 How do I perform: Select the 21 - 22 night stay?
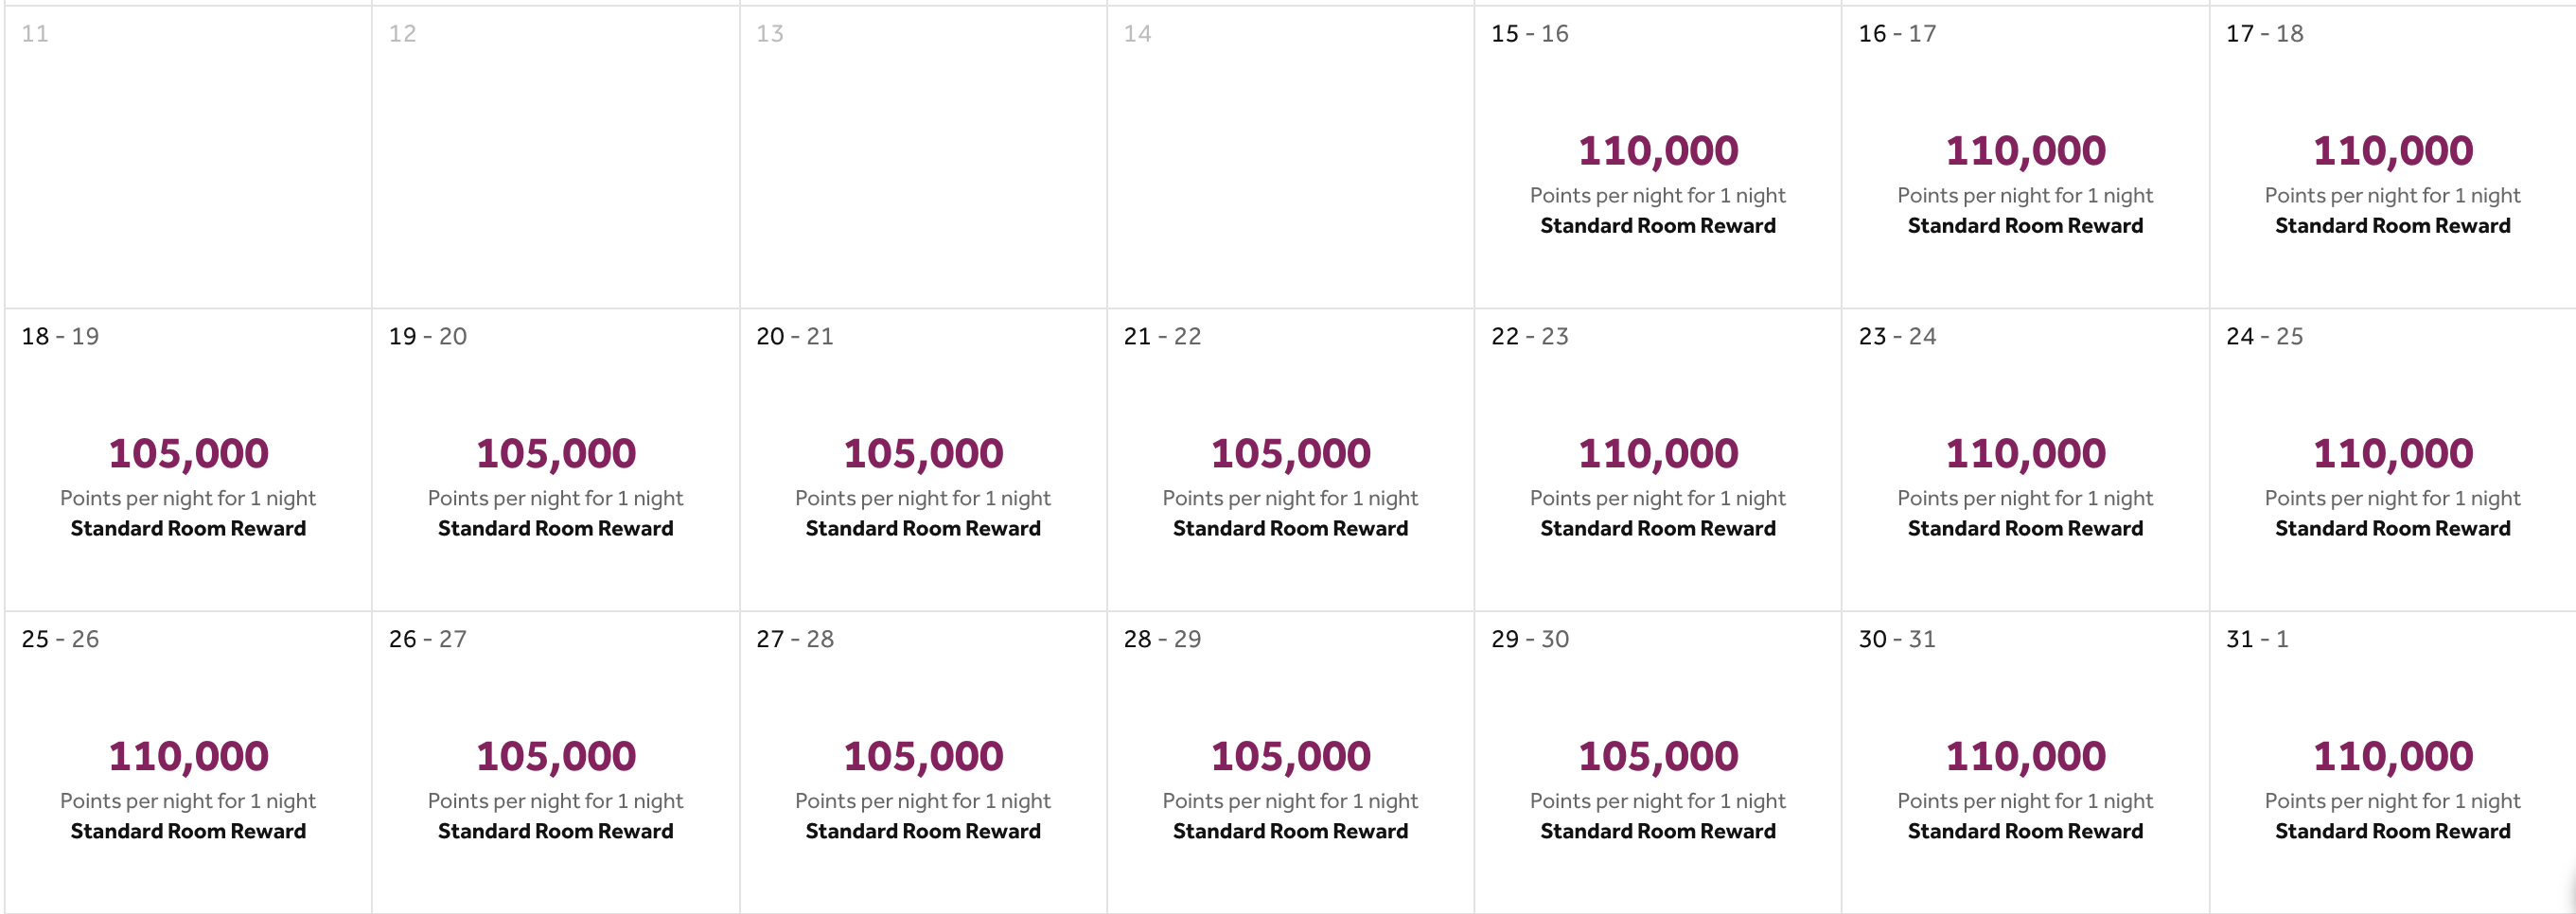(x=1290, y=455)
